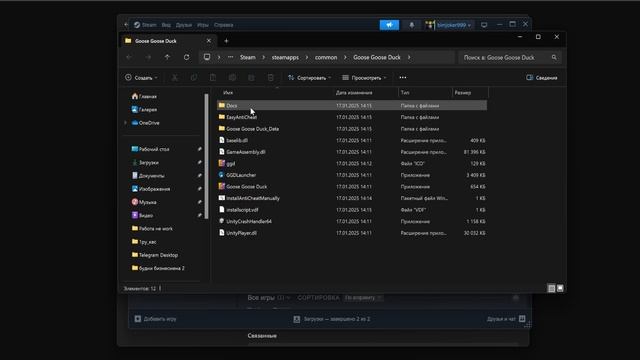
Task: Open Документы in sidebar
Action: pyautogui.click(x=148, y=176)
